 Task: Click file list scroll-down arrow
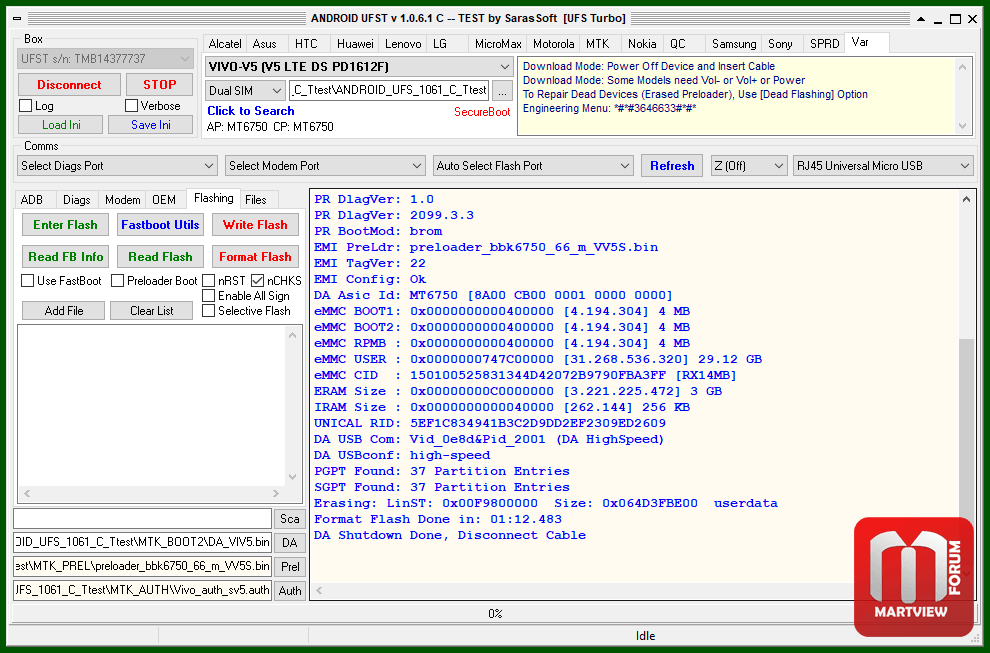click(292, 477)
